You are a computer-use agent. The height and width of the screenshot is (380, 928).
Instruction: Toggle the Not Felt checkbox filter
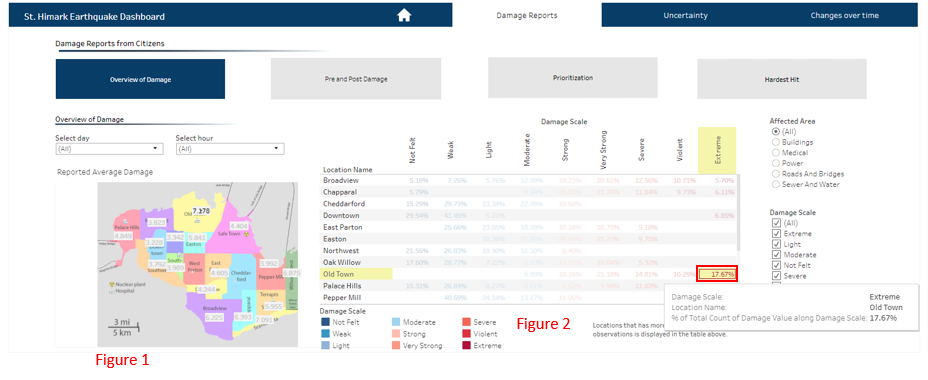pos(776,266)
